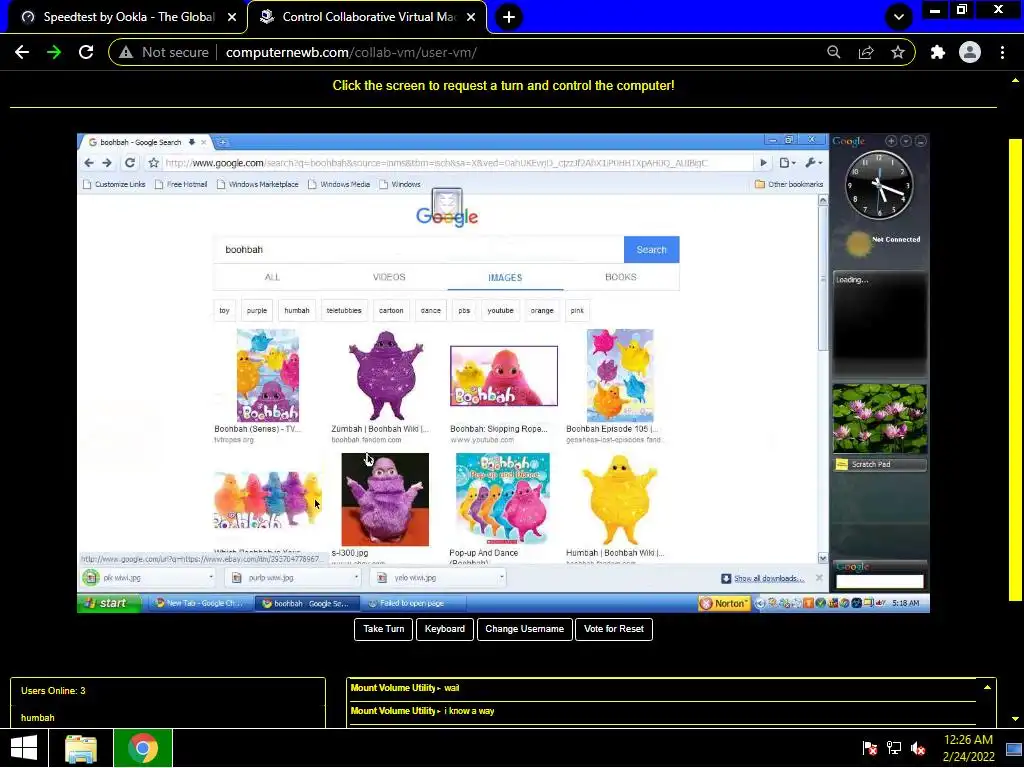Switch to Failed to open page taskbar item

[x=412, y=603]
